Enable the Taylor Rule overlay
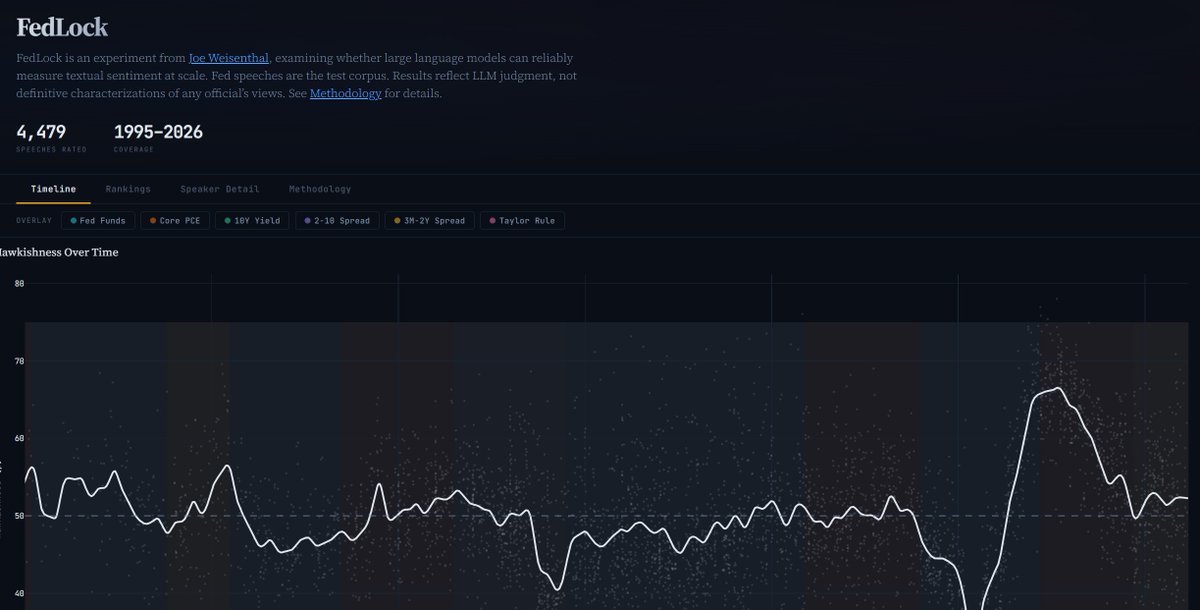 pos(522,220)
